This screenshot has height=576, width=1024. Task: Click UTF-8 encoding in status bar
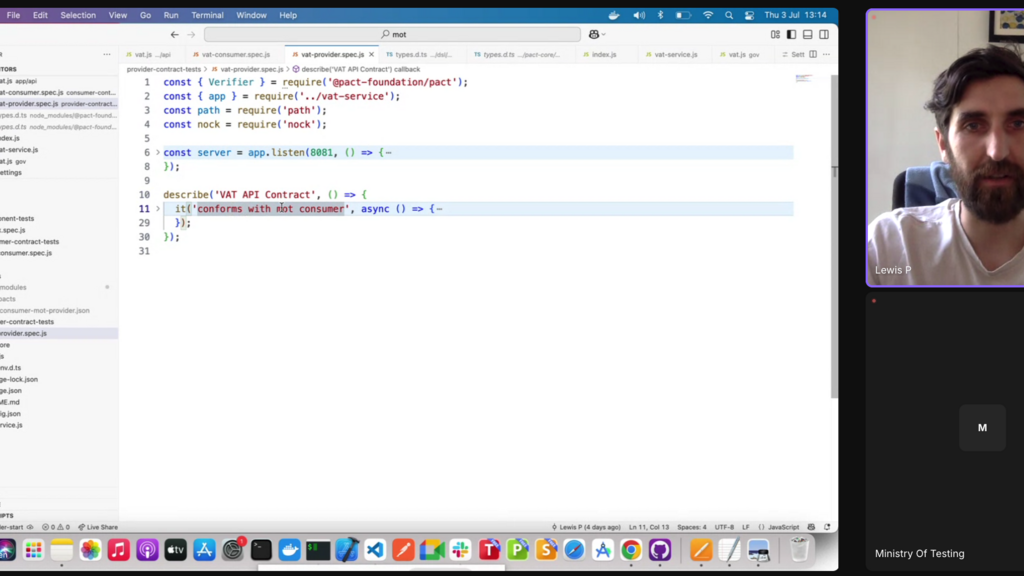(x=724, y=527)
